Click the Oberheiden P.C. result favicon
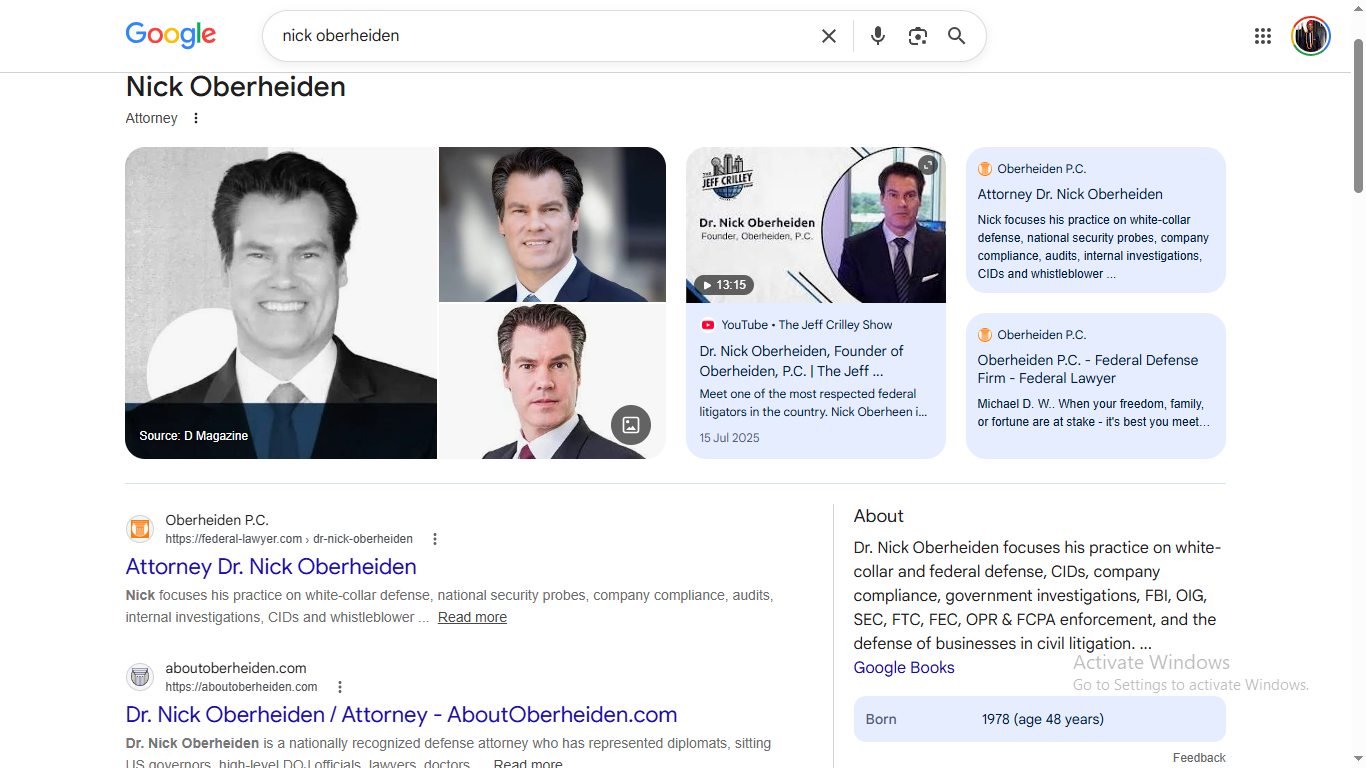The image size is (1366, 768). [x=140, y=529]
